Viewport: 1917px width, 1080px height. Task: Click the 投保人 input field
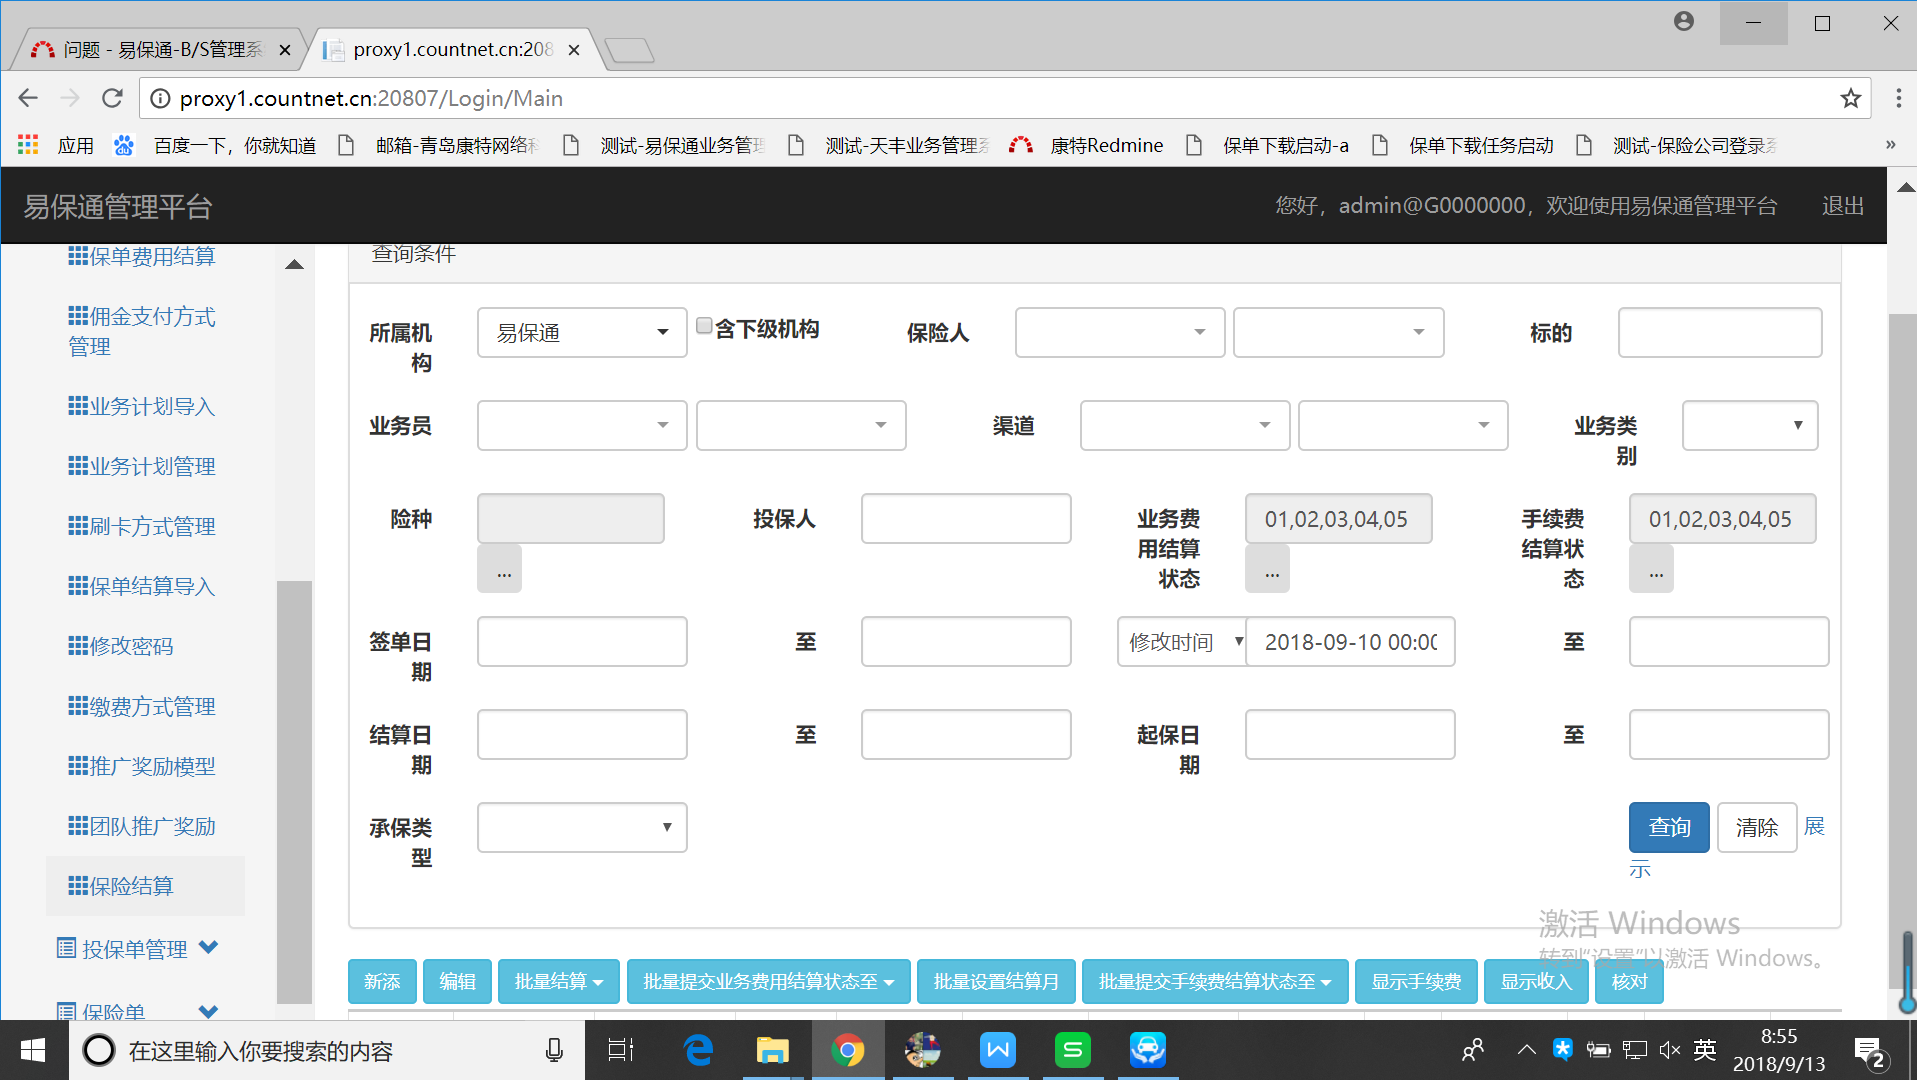[966, 519]
